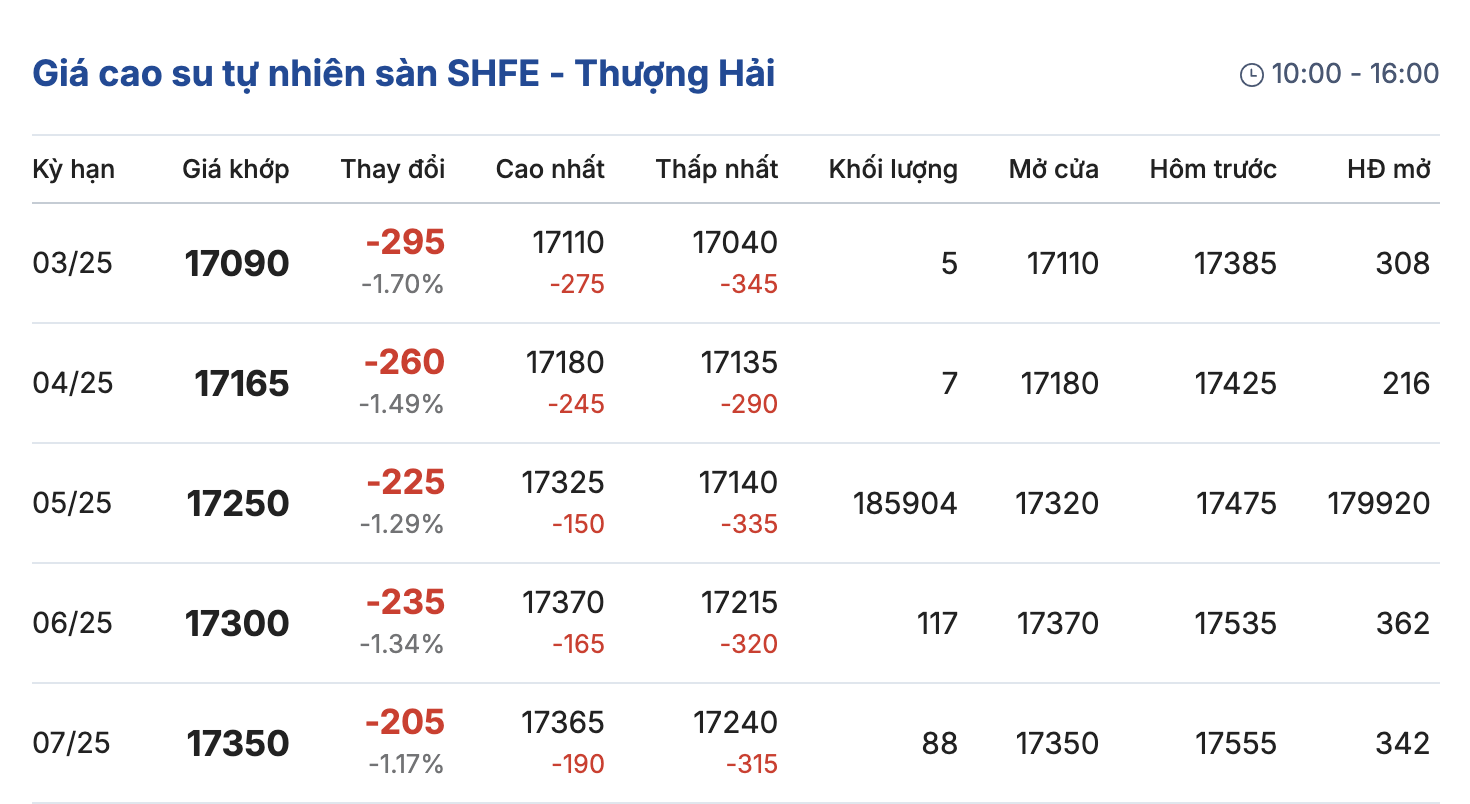This screenshot has height=804, width=1470.
Task: Click the Mở cửa column header
Action: click(x=1053, y=169)
